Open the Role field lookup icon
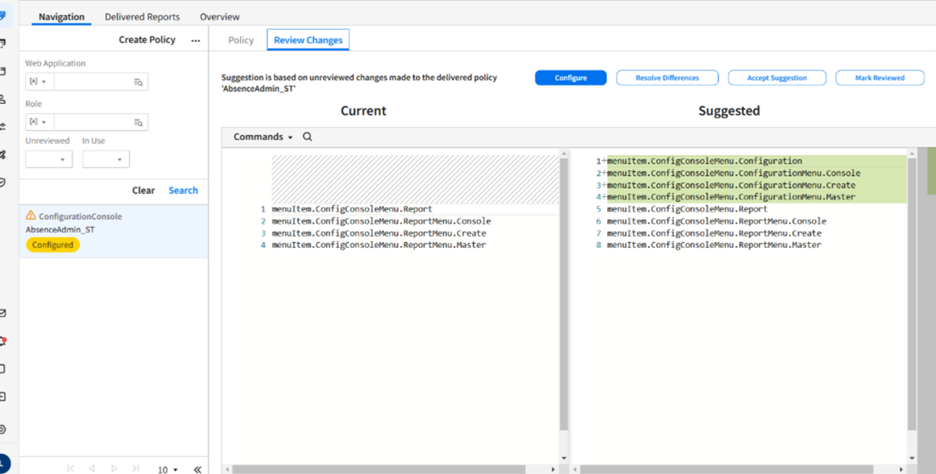The width and height of the screenshot is (936, 474). [139, 122]
